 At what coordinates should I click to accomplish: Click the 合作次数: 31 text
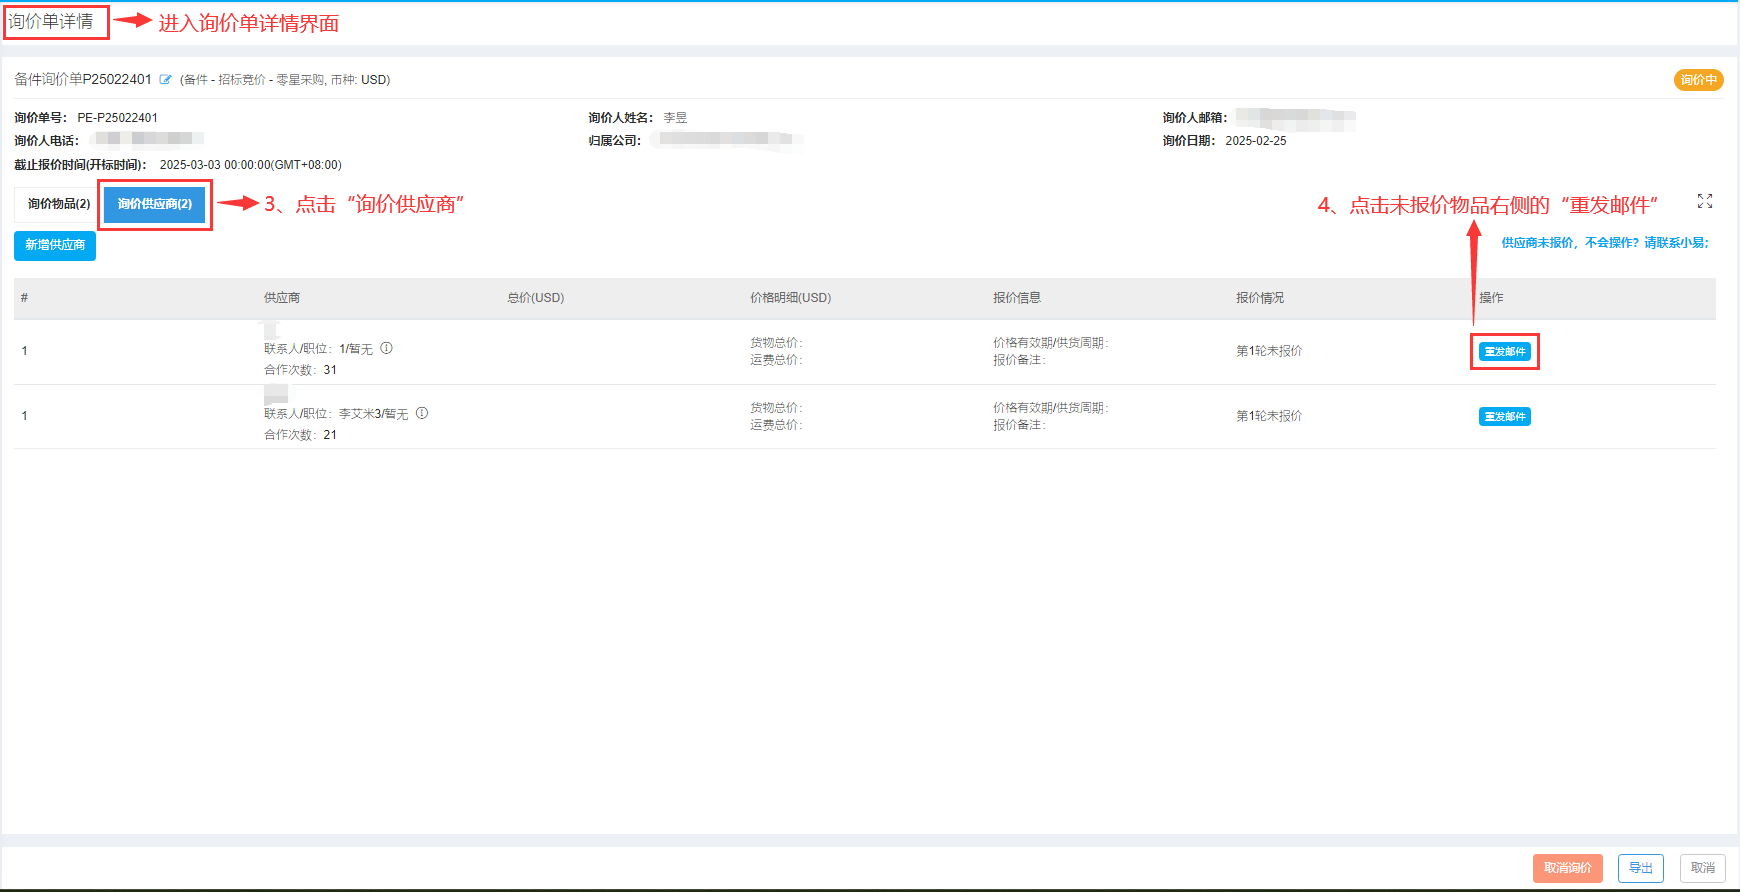coord(300,370)
